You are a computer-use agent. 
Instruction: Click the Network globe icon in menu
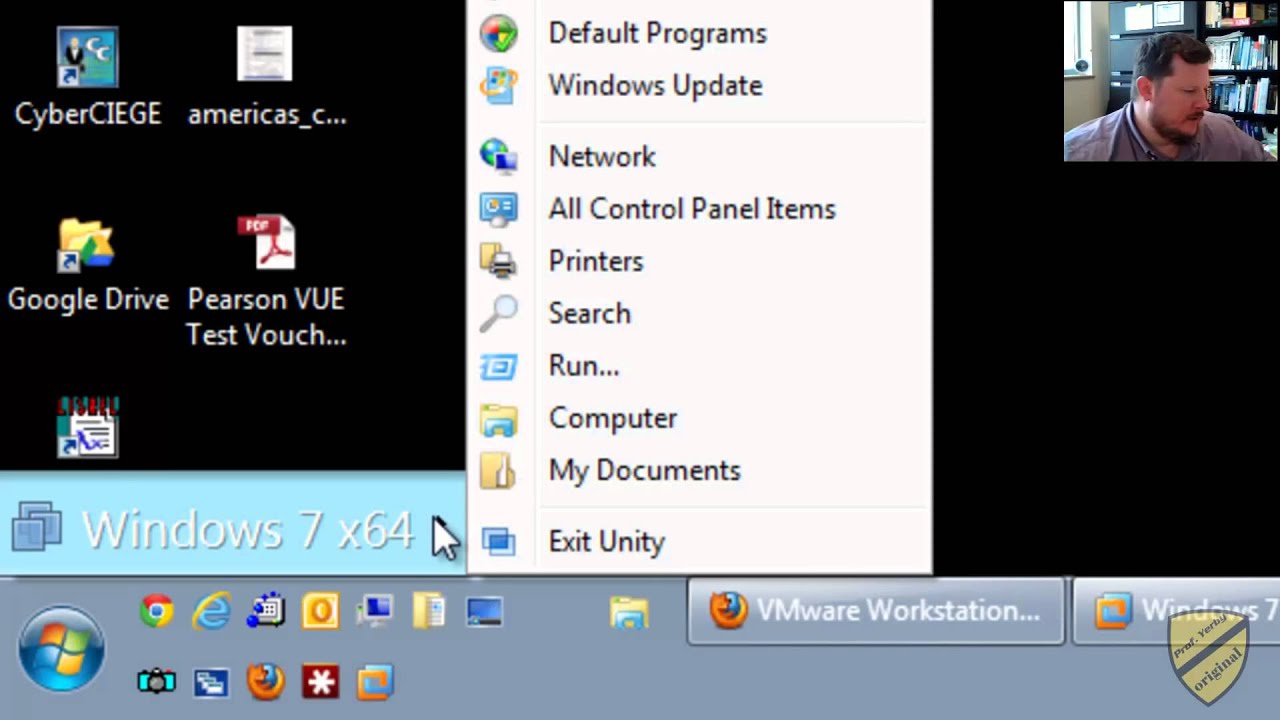(x=498, y=156)
